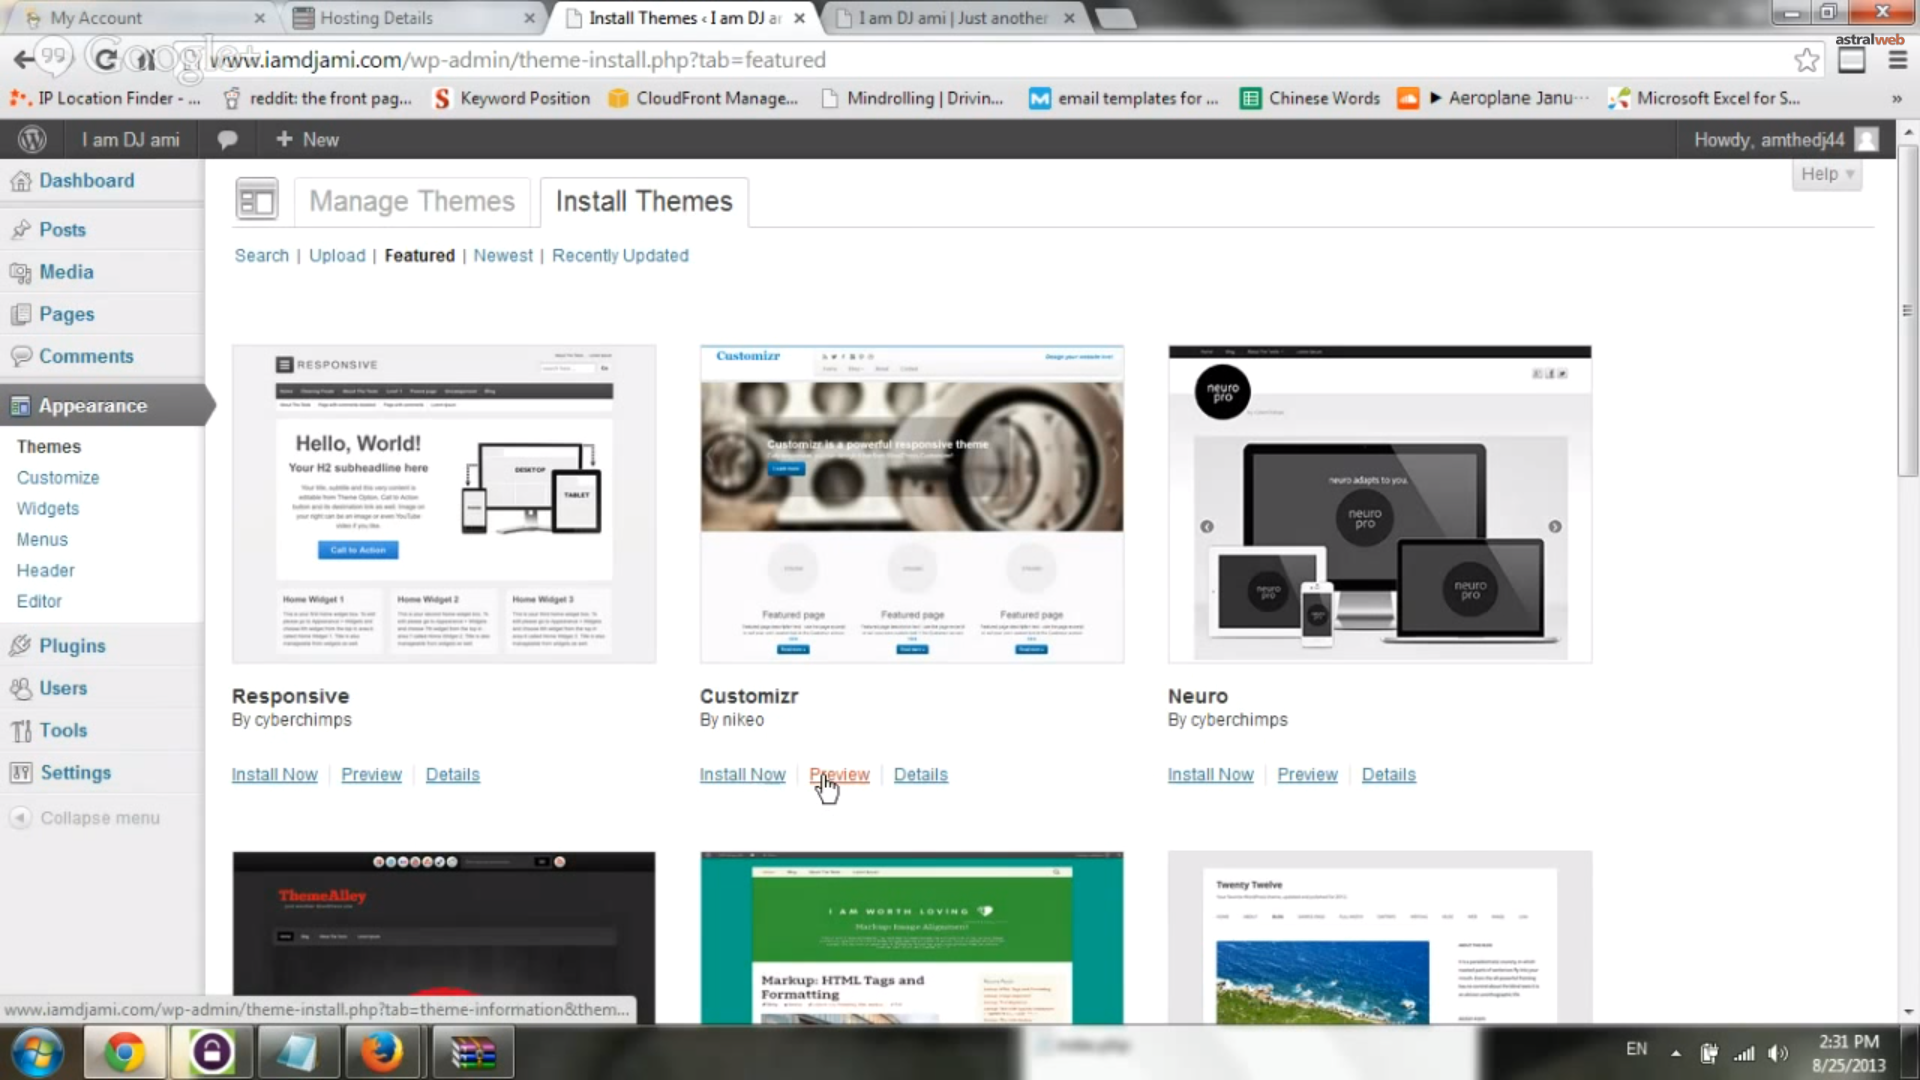Click the browser reload button

pos(105,59)
